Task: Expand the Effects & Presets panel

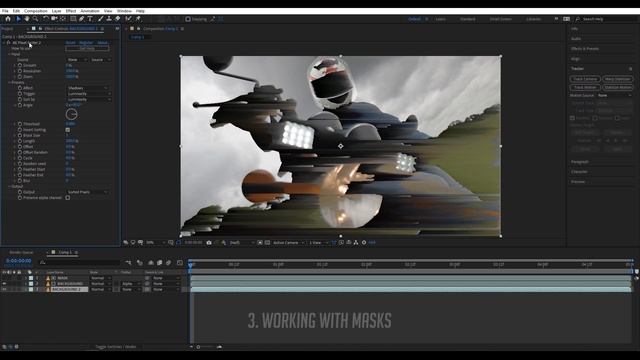Action: click(x=585, y=49)
